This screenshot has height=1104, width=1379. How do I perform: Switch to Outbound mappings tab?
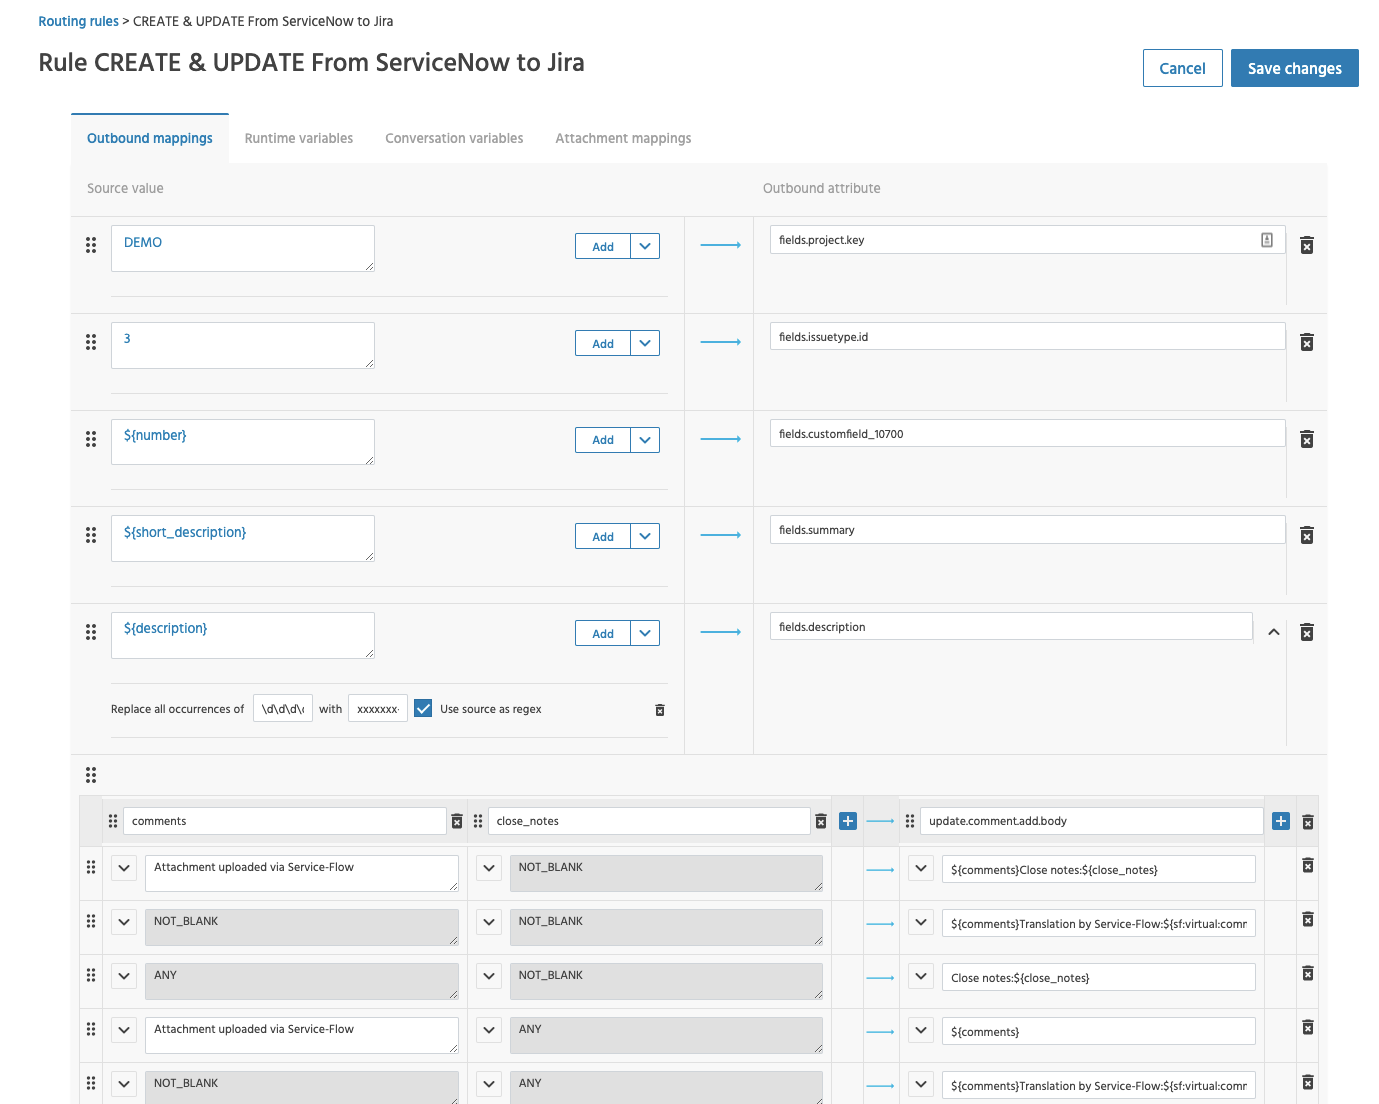[x=150, y=138]
